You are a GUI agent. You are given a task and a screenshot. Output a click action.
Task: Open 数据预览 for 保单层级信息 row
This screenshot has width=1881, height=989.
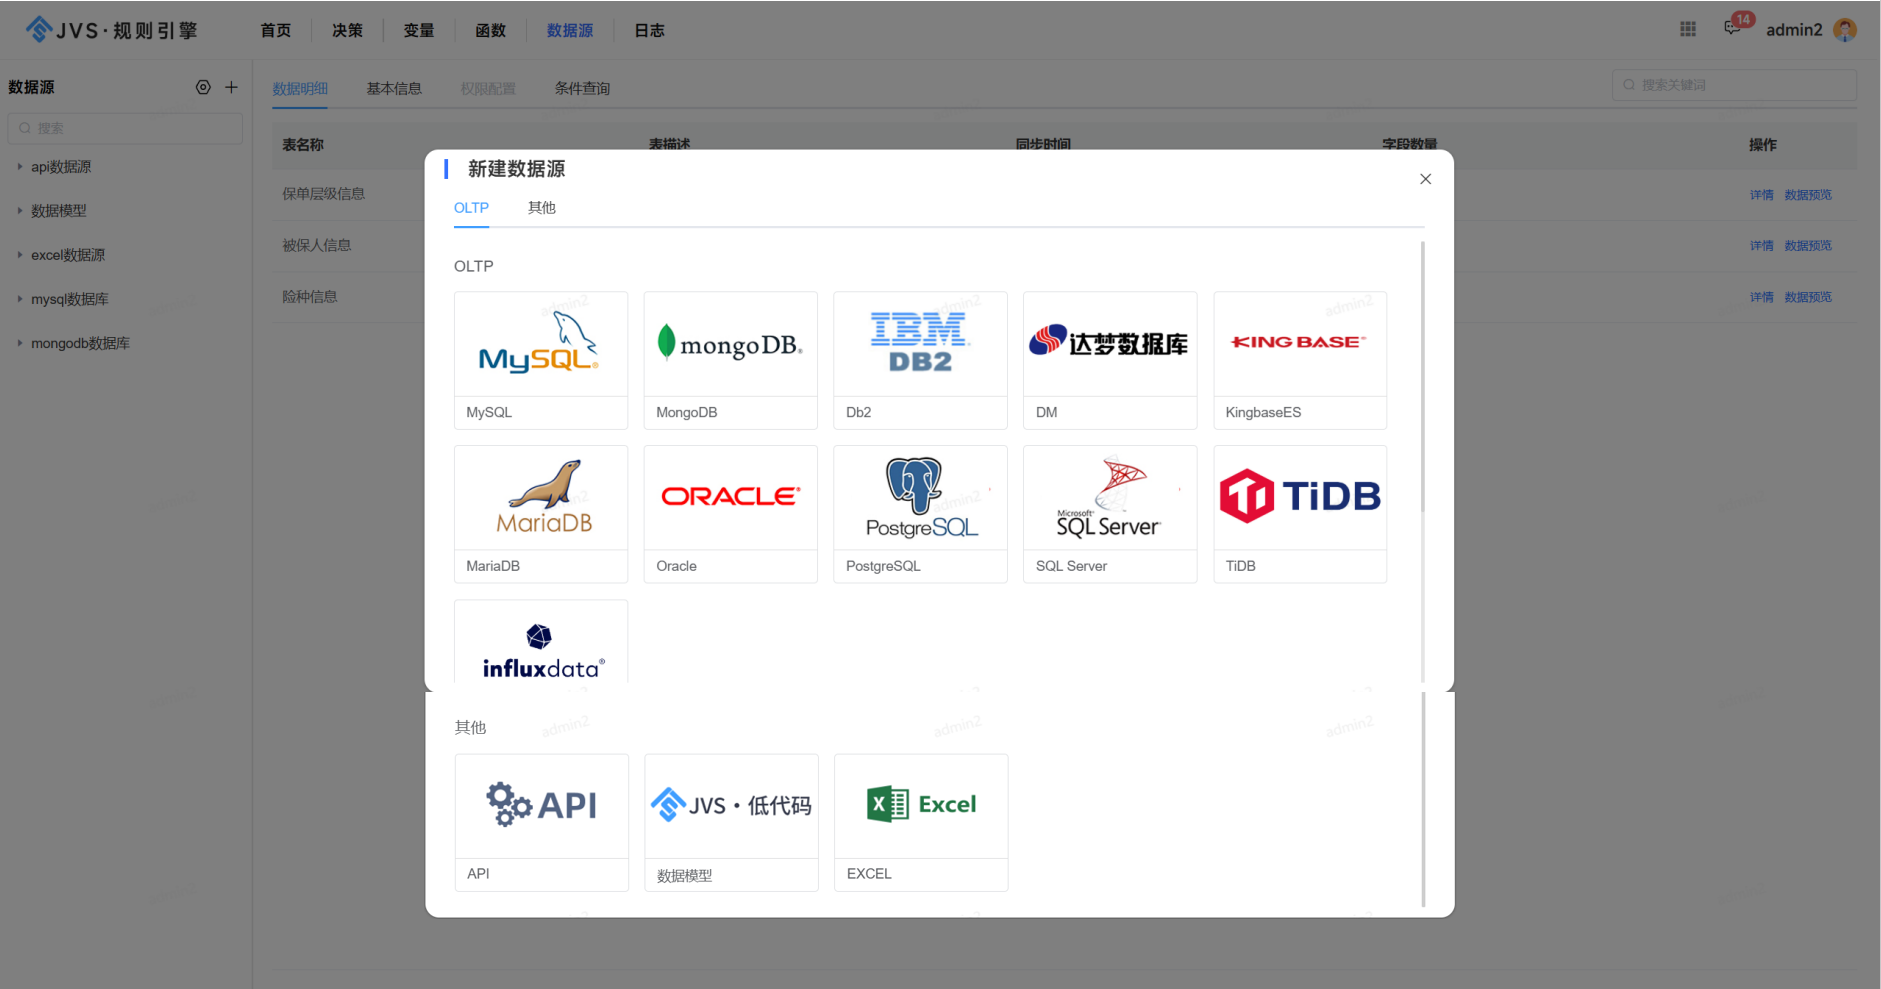click(1808, 195)
